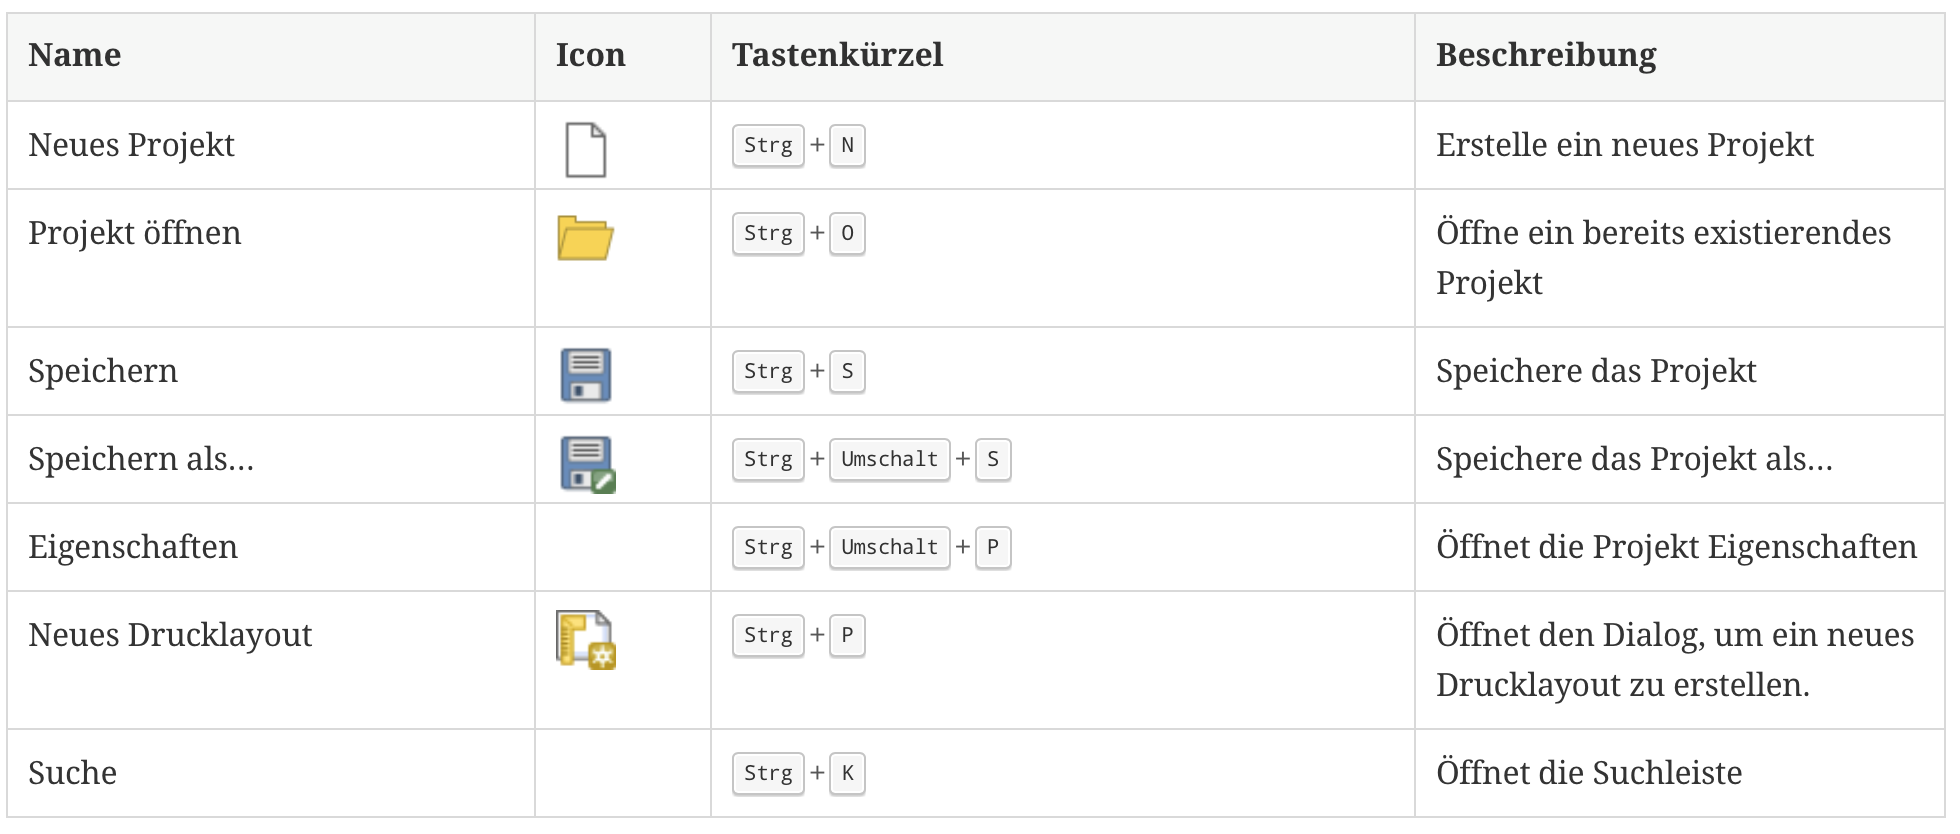The height and width of the screenshot is (834, 1960).
Task: Click the K key badge for search
Action: 847,774
